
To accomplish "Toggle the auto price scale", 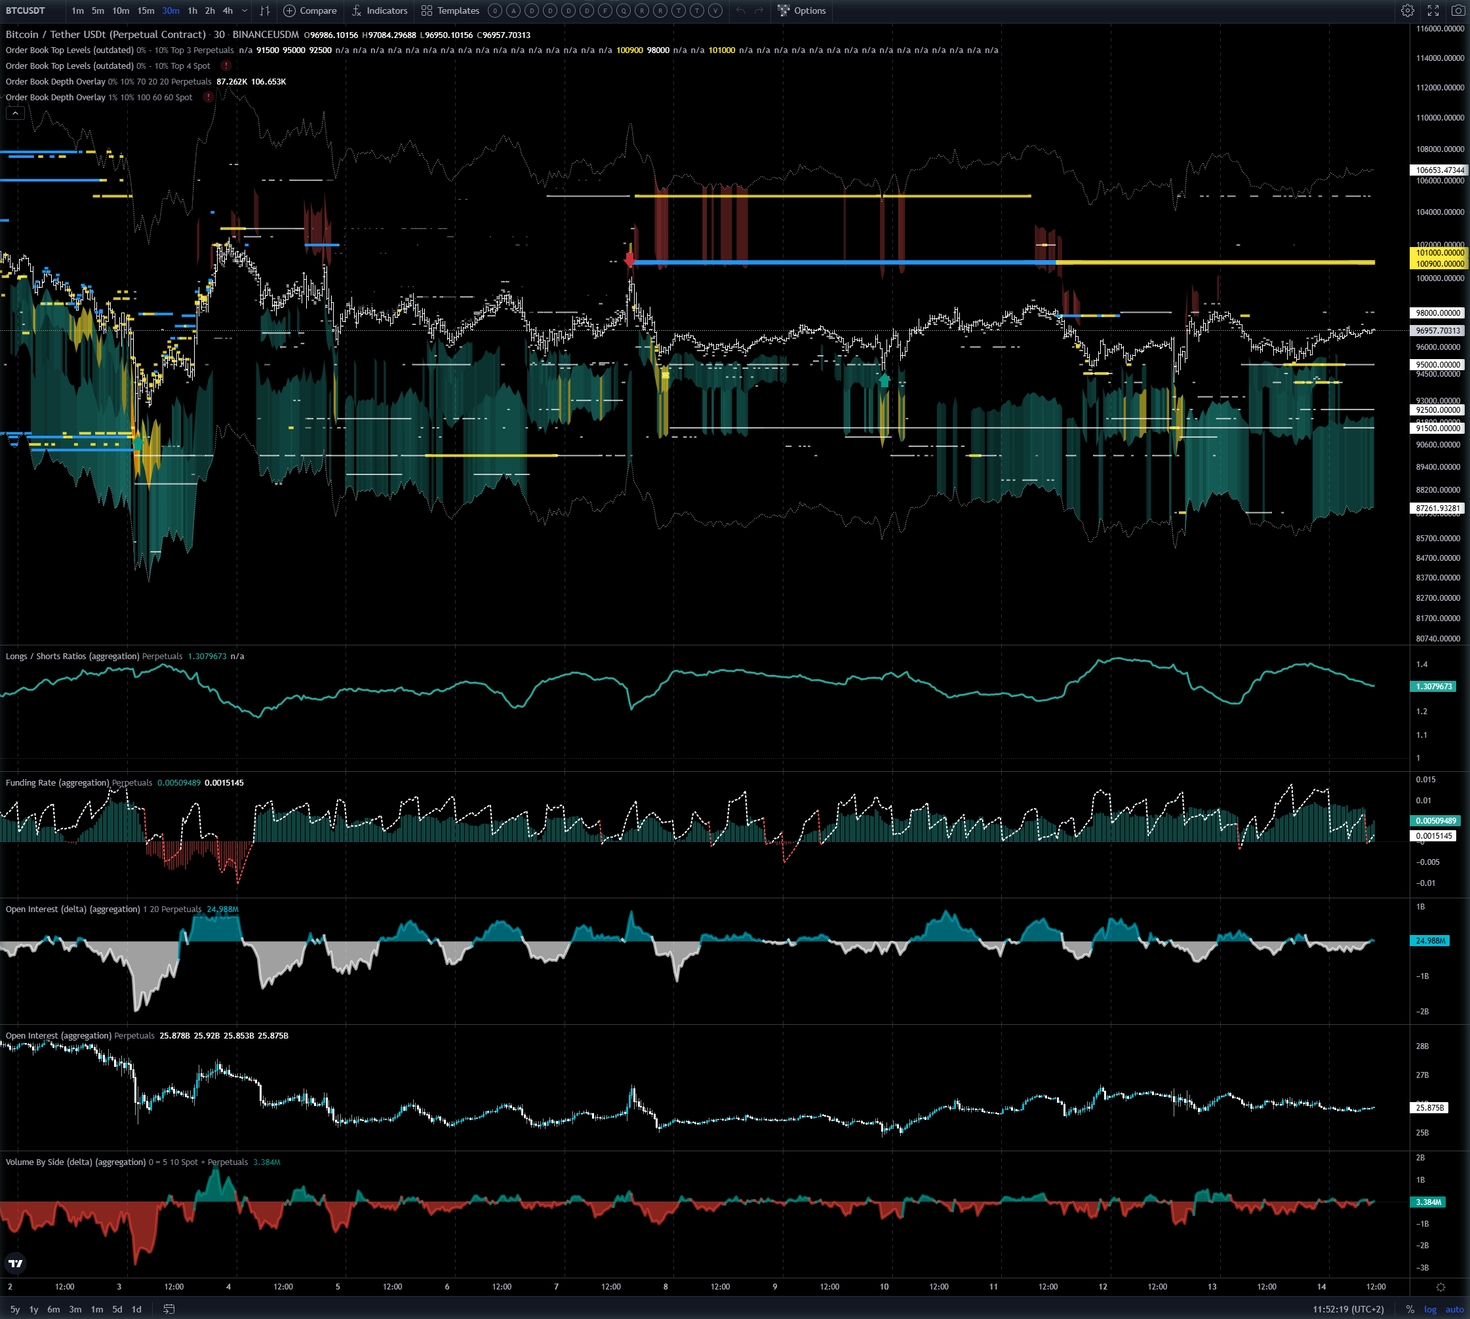I will point(1454,1309).
